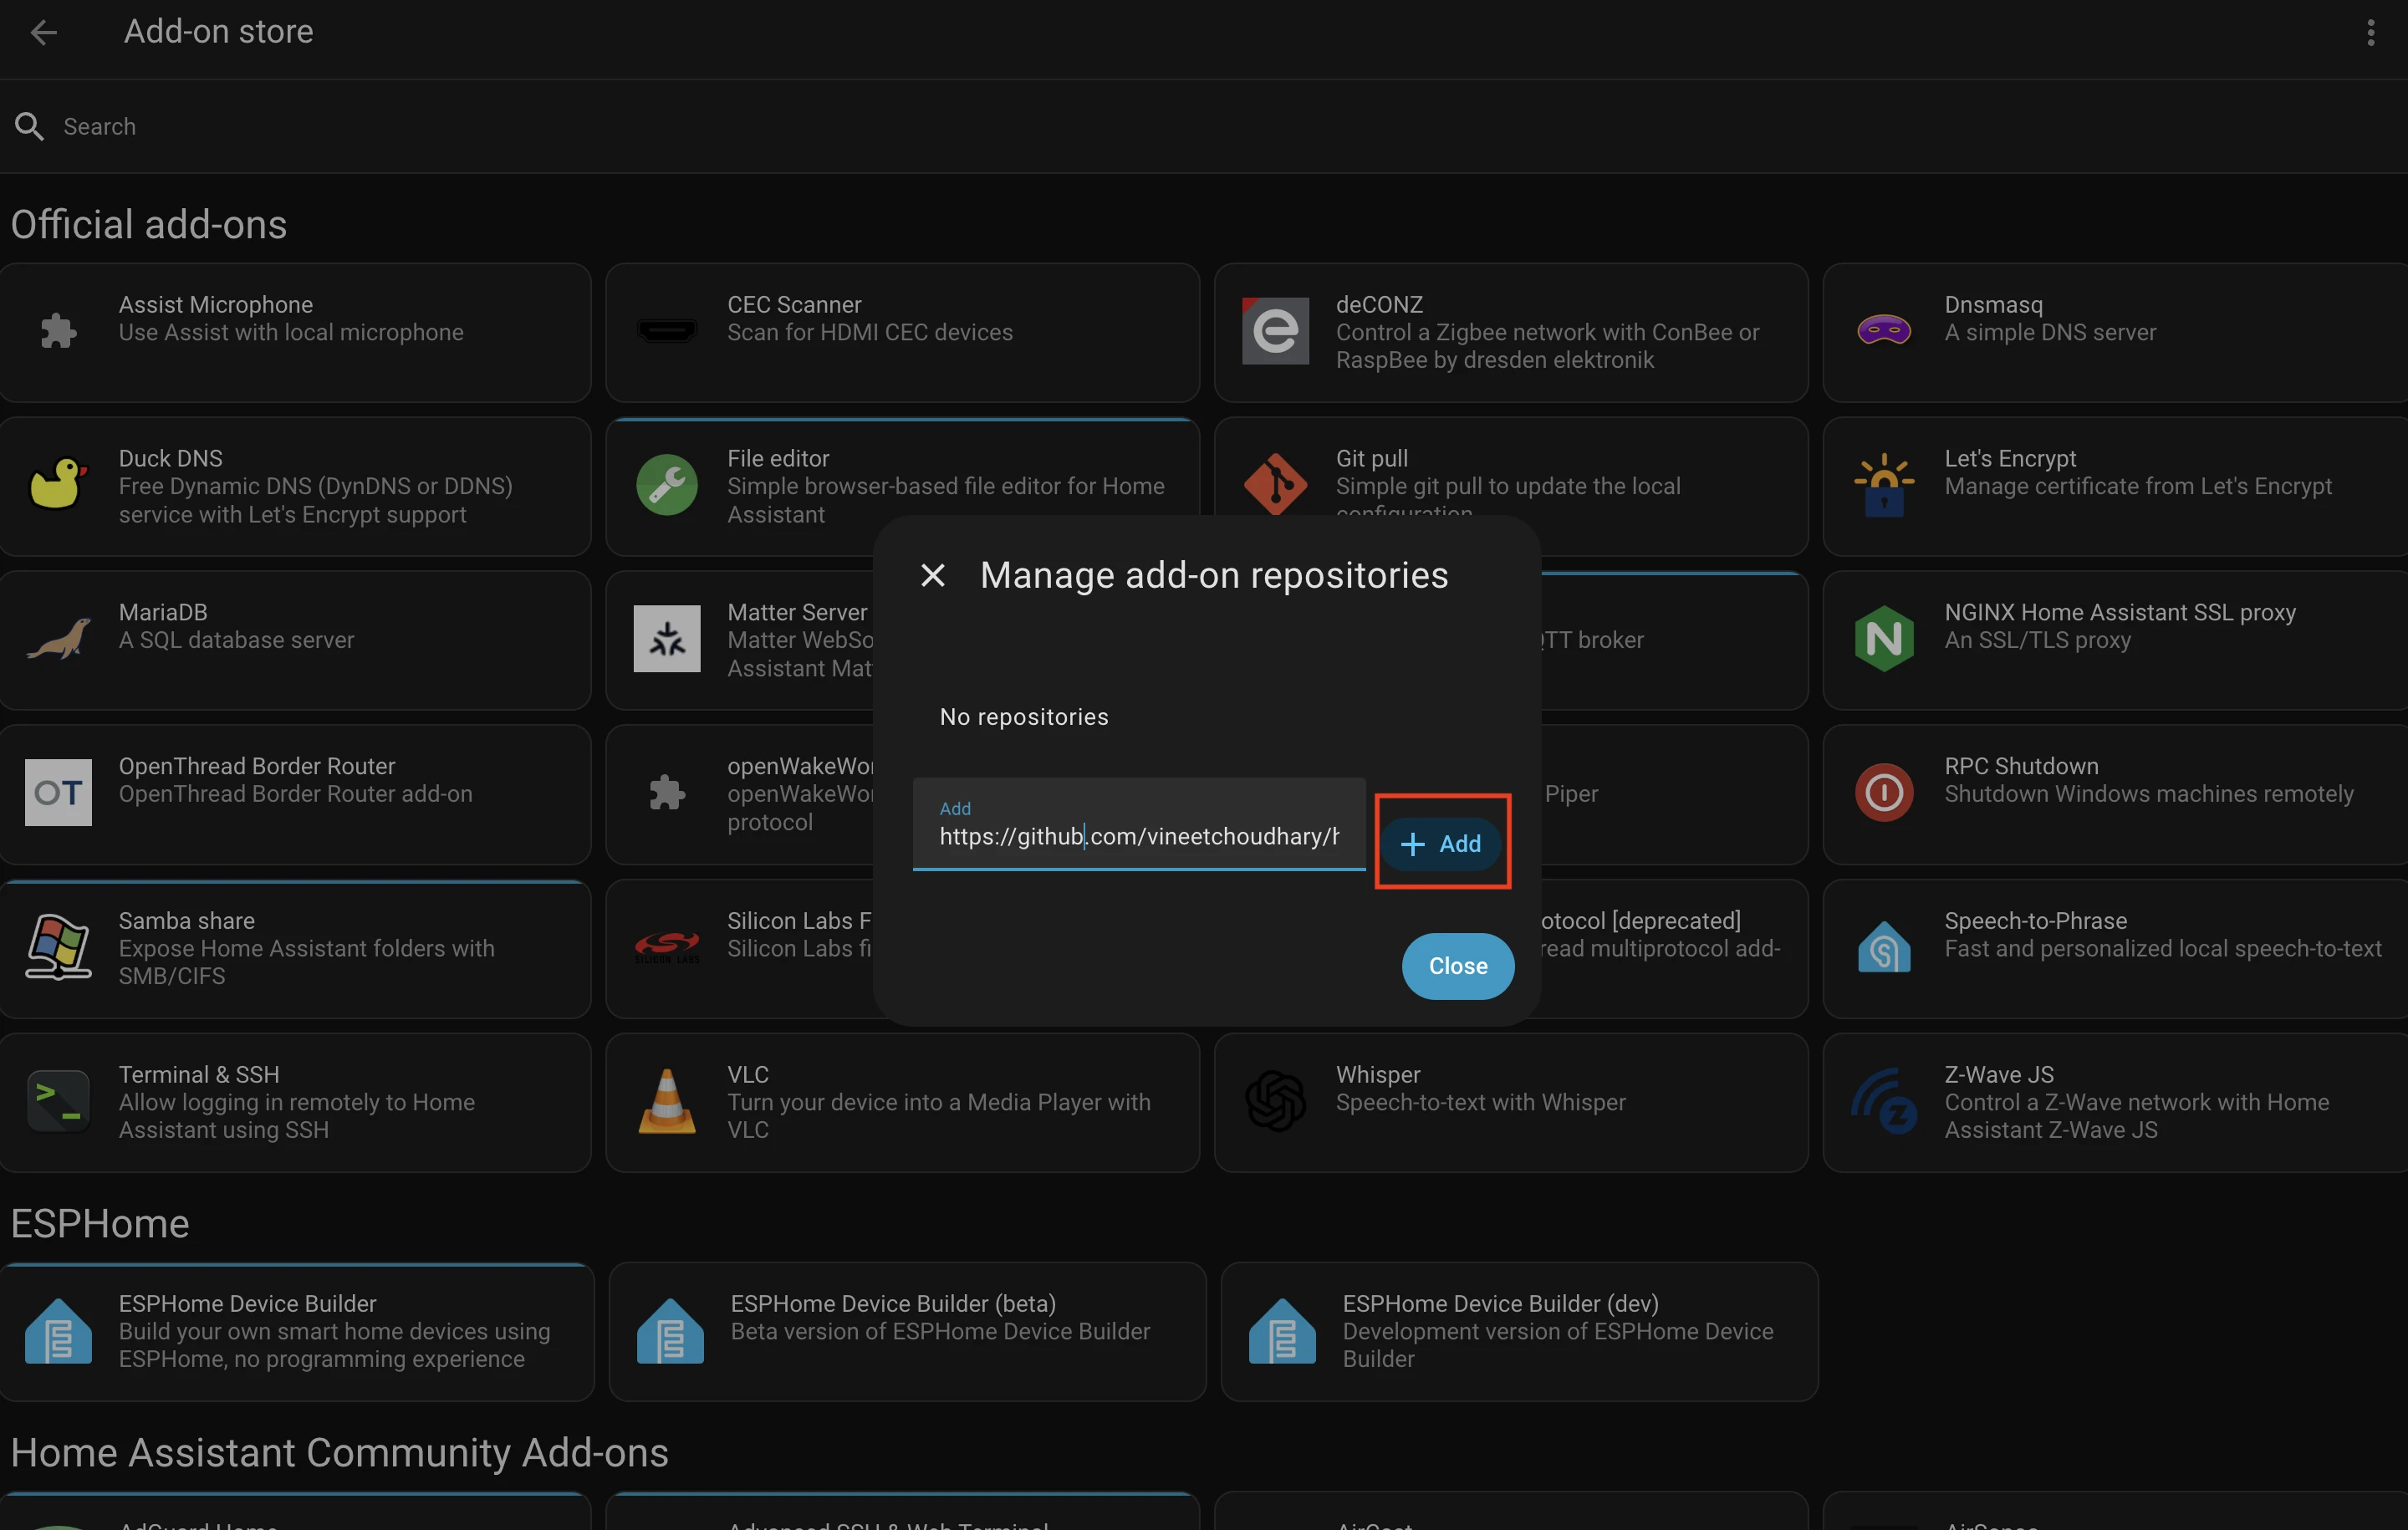Open the OpenThread Border Router title
Screen dimensions: 2408x1530
[x=257, y=766]
